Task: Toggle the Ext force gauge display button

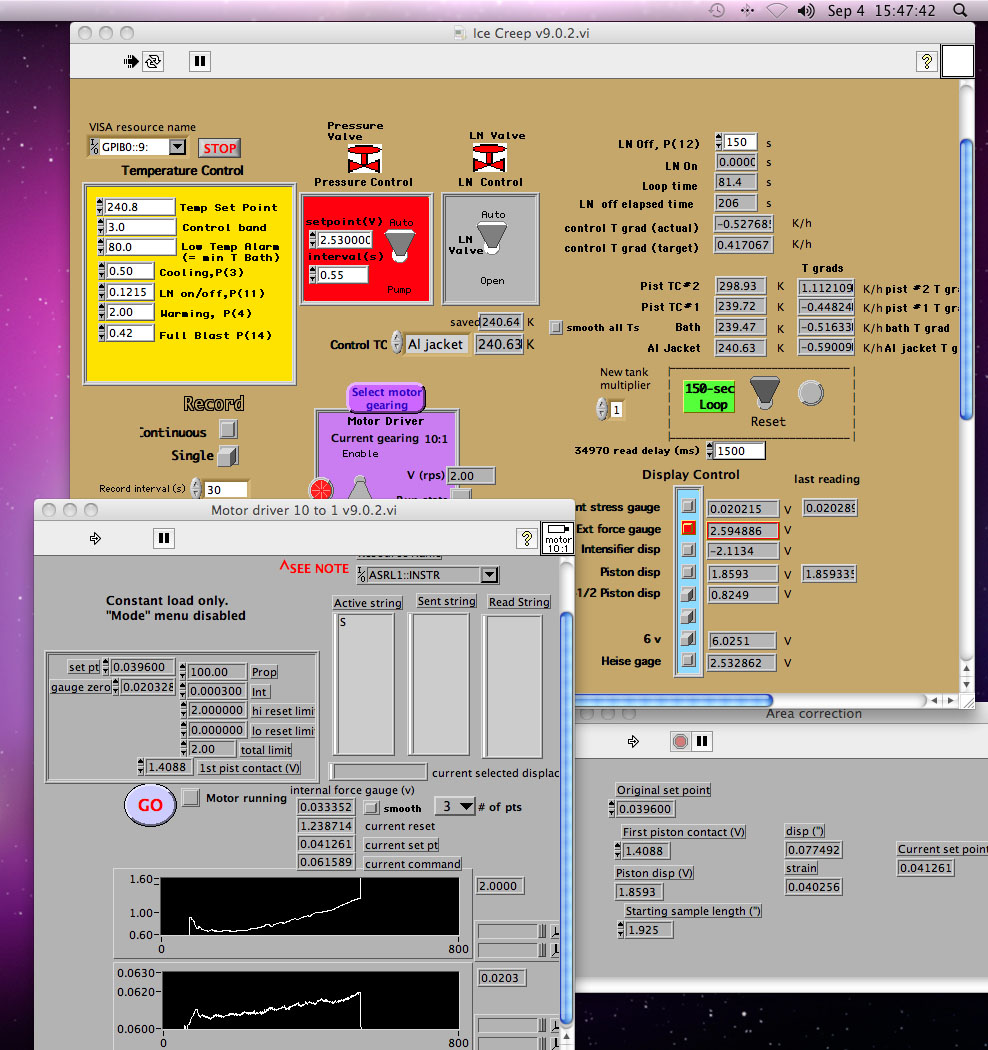Action: tap(688, 529)
